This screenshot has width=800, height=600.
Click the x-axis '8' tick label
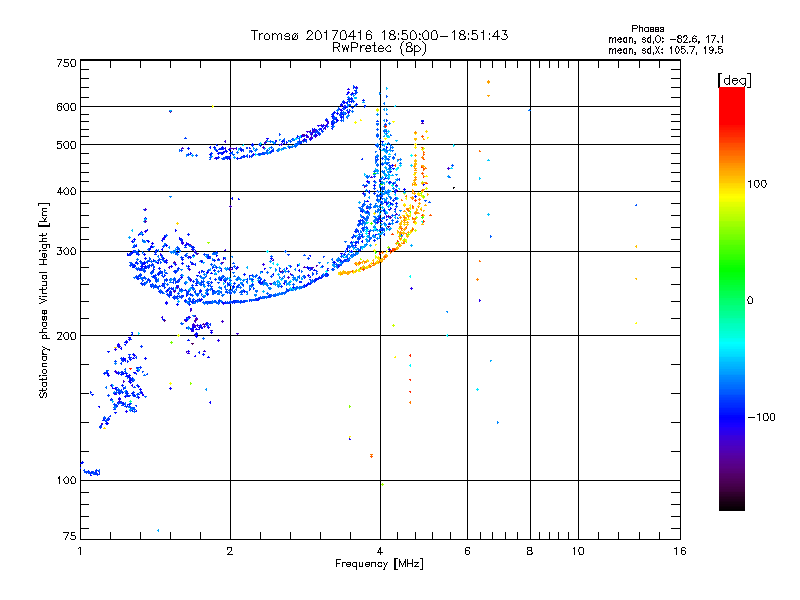tap(530, 551)
